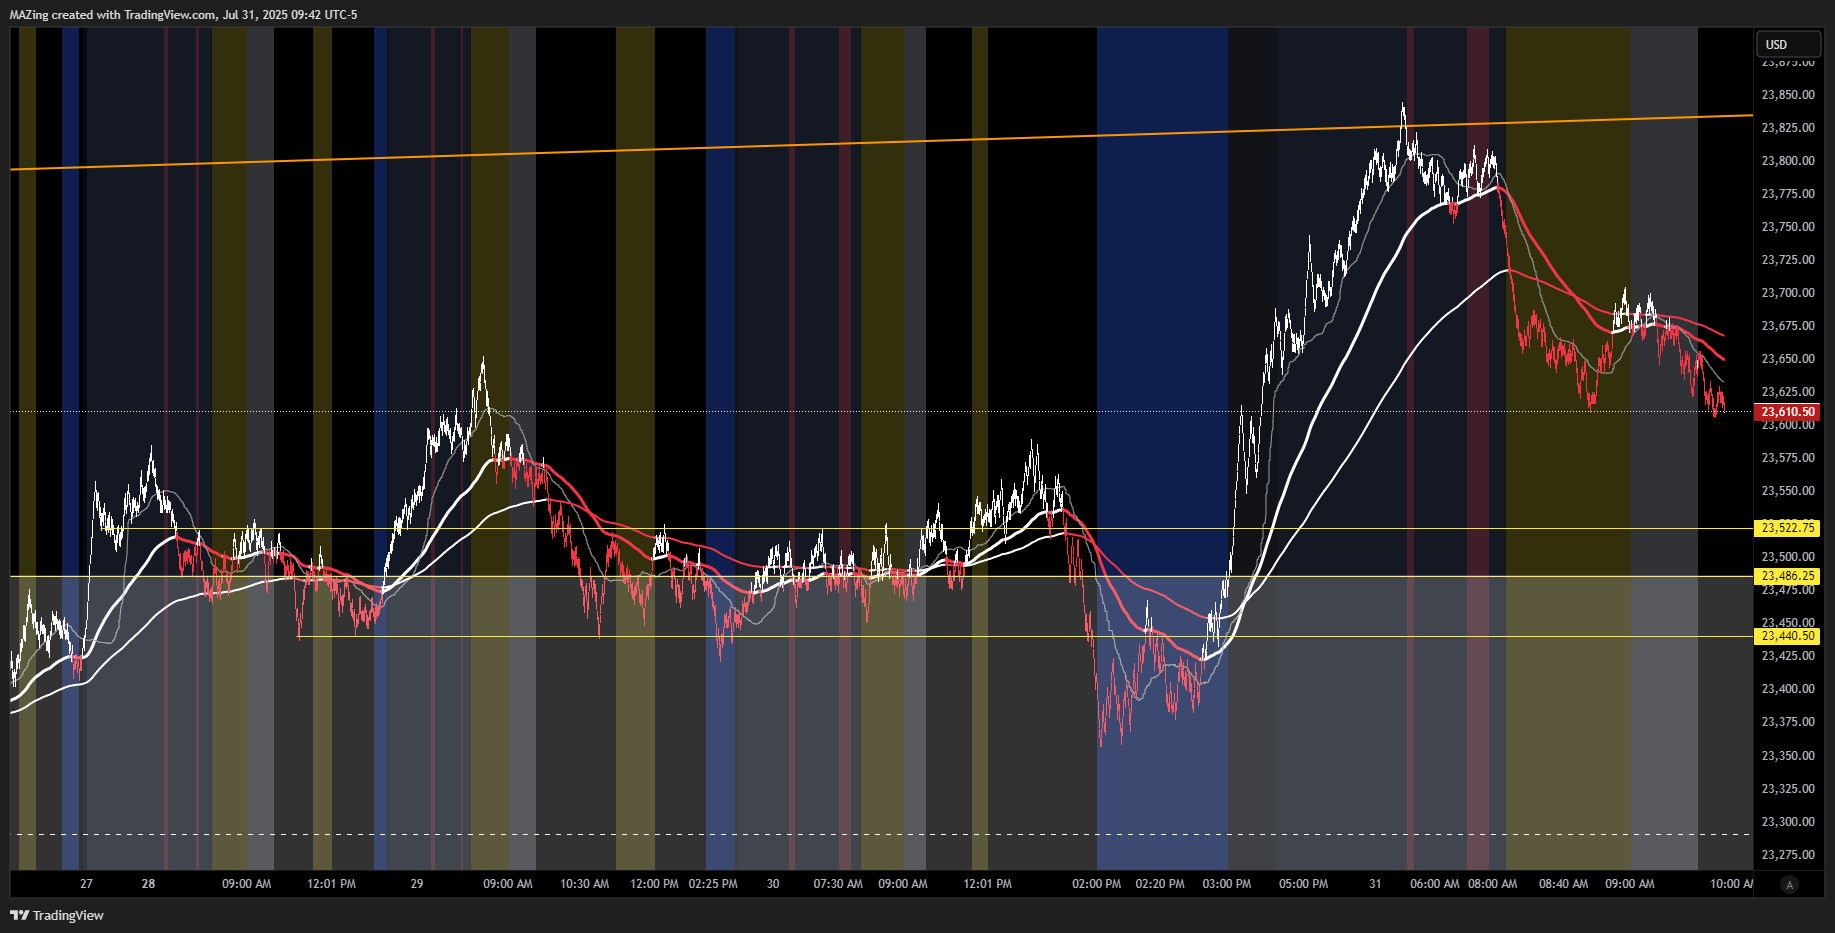Click the 23,650.00 price axis value
This screenshot has height=933, width=1835.
pyautogui.click(x=1788, y=359)
